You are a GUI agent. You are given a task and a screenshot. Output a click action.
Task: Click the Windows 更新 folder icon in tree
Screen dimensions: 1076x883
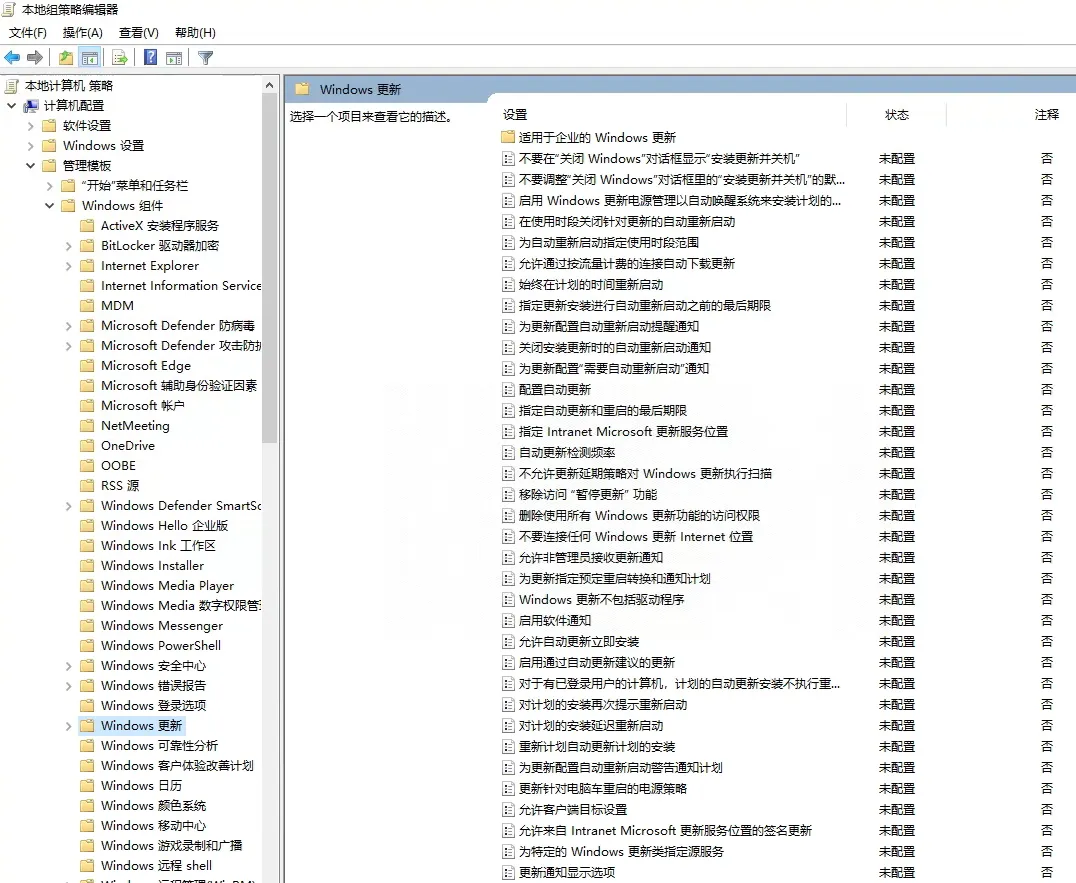(85, 725)
